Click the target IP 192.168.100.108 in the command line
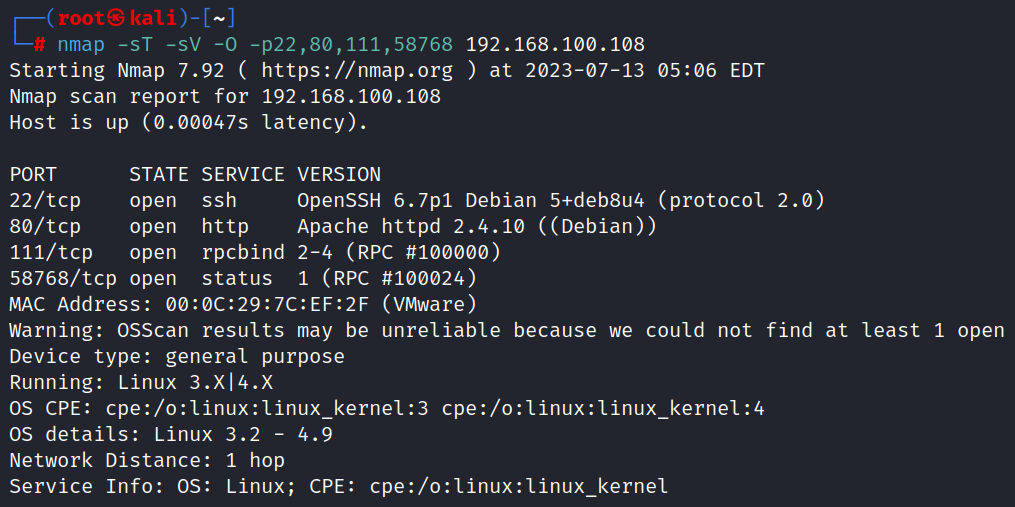Viewport: 1015px width, 507px height. tap(555, 45)
